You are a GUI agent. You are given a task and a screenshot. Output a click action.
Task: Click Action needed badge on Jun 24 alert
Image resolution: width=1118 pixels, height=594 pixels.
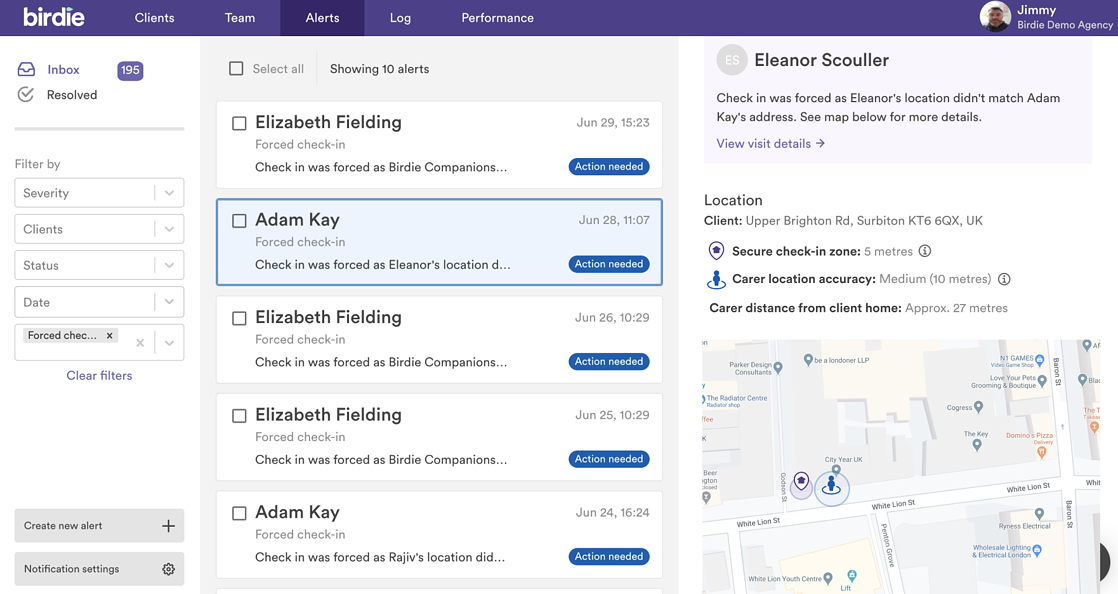tap(609, 556)
